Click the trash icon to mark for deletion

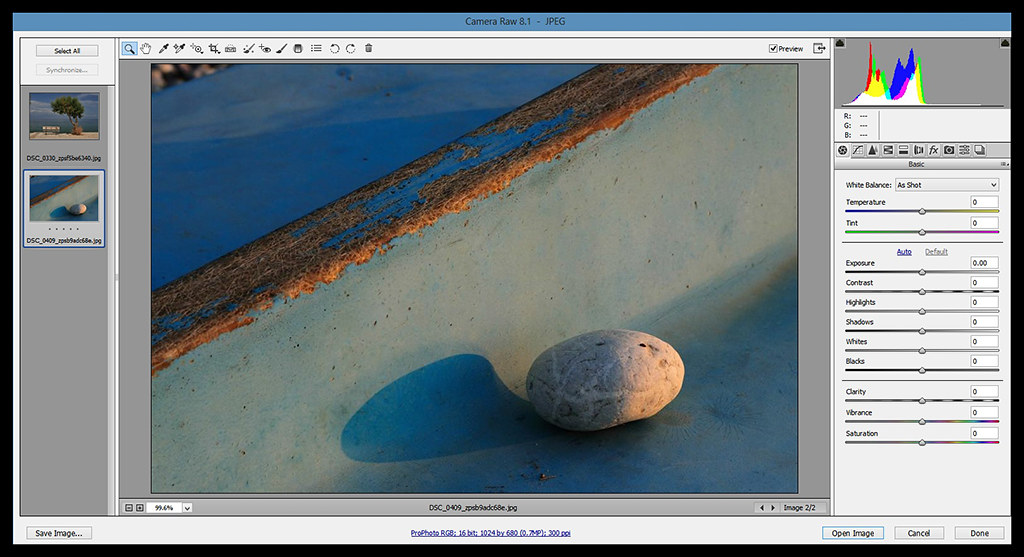[368, 48]
